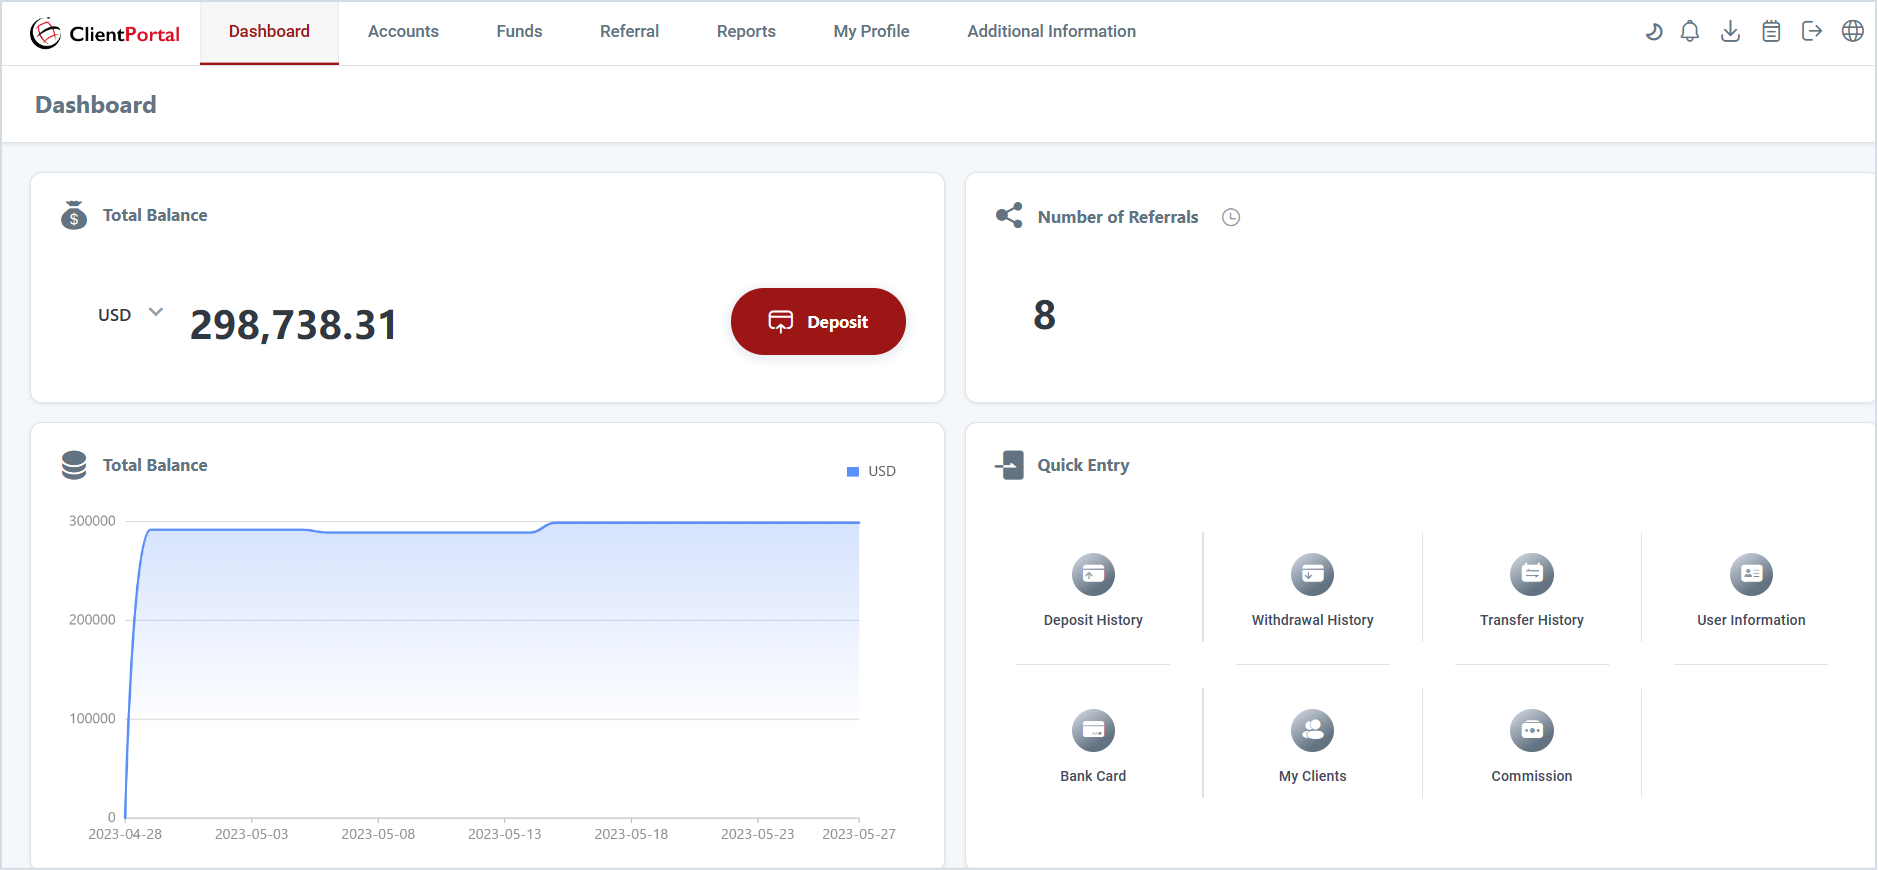Click the logout icon

(1812, 32)
